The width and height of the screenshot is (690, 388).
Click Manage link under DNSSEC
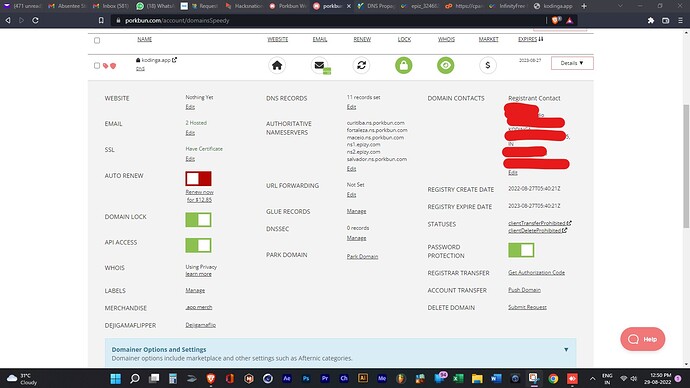point(356,238)
